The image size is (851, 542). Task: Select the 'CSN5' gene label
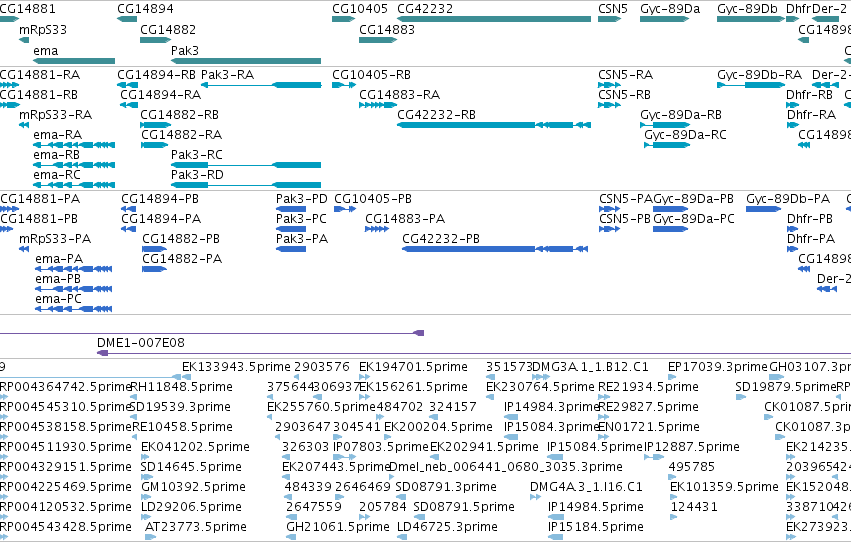click(x=613, y=9)
